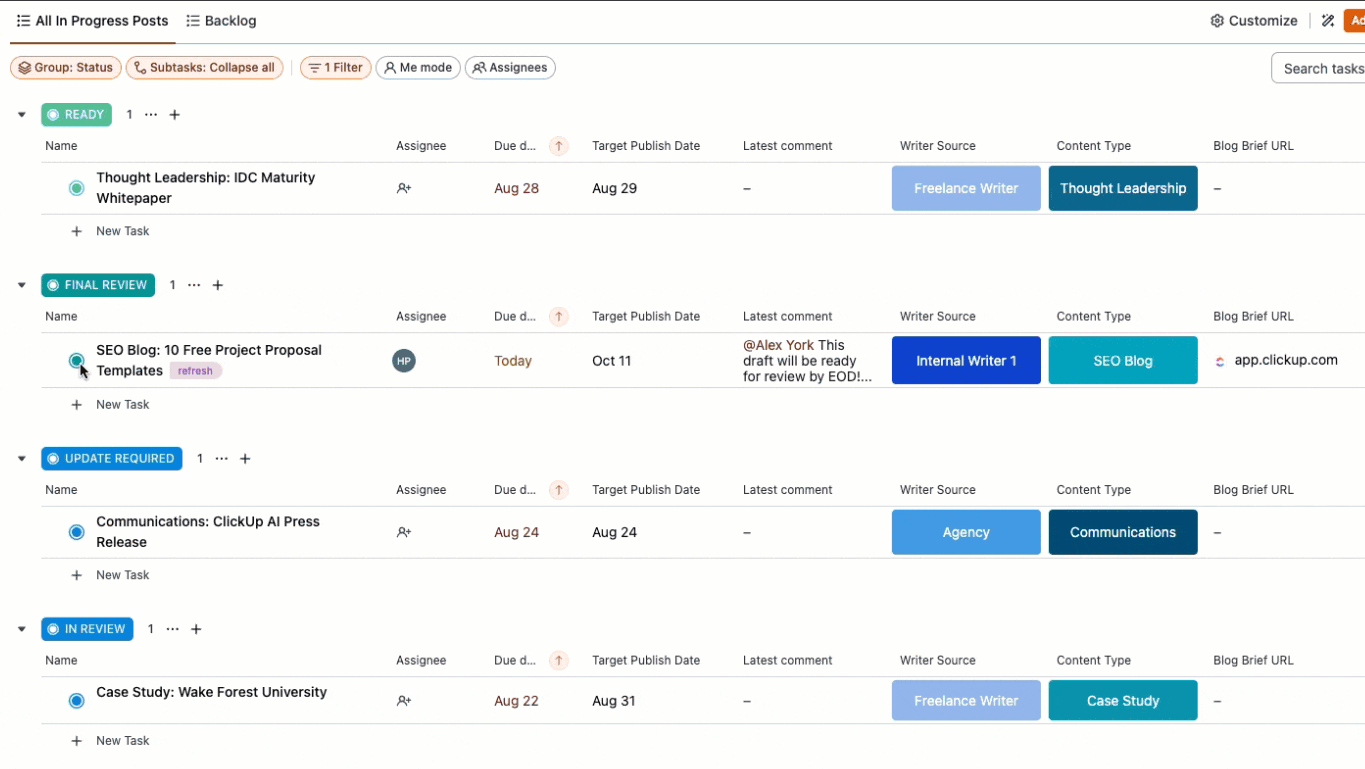1365x769 pixels.
Task: Click the Customize gear icon
Action: pos(1217,21)
